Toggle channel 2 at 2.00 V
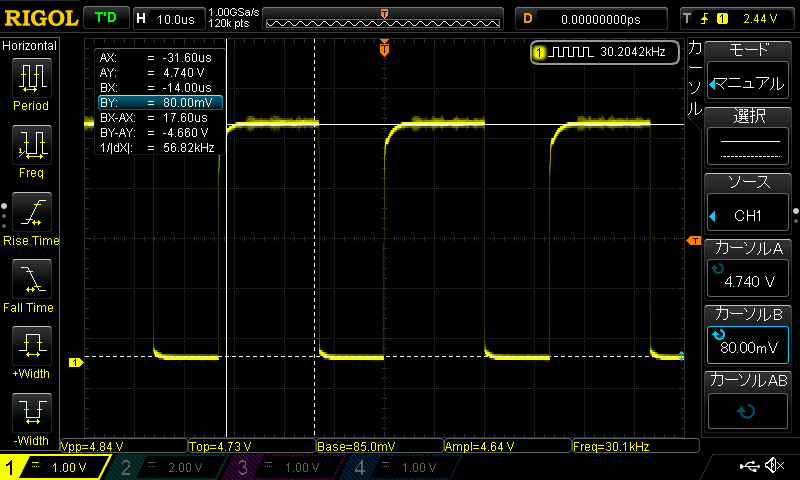 (x=166, y=467)
